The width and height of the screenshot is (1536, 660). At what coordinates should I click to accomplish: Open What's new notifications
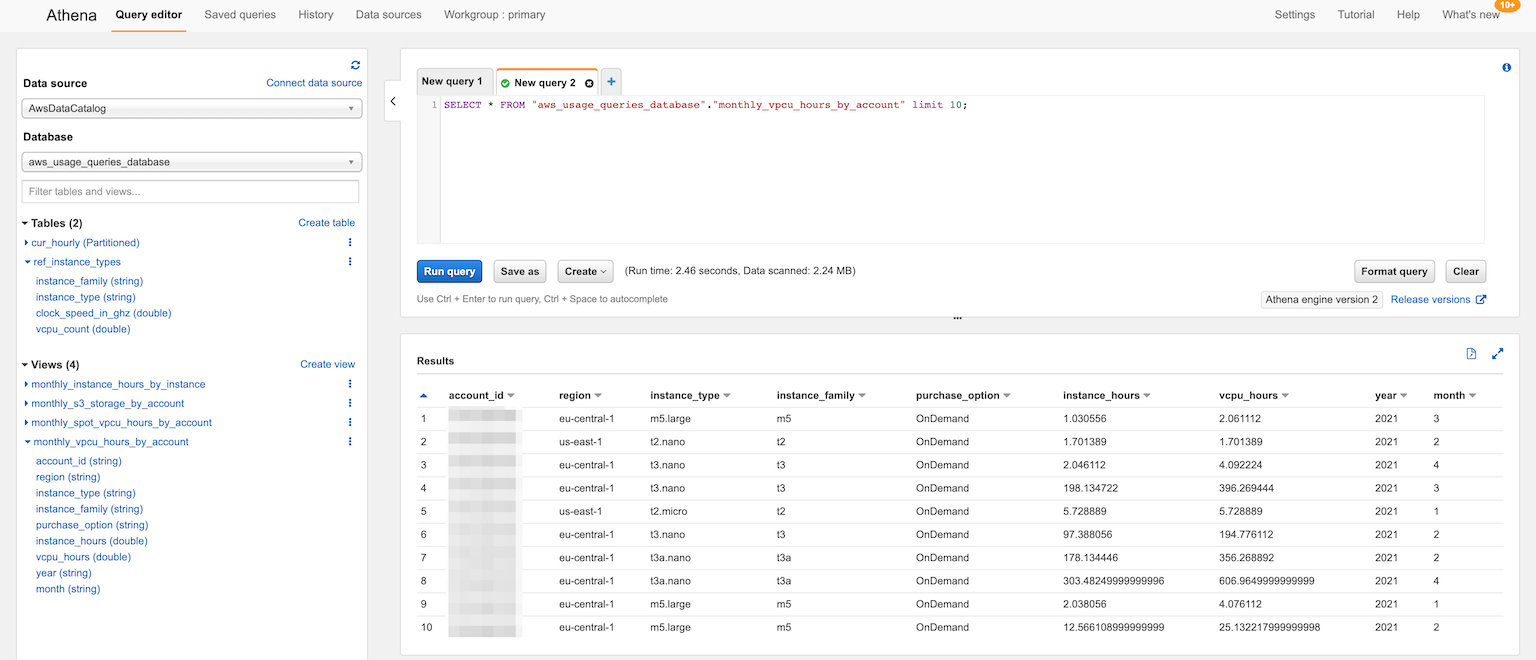coord(1471,15)
